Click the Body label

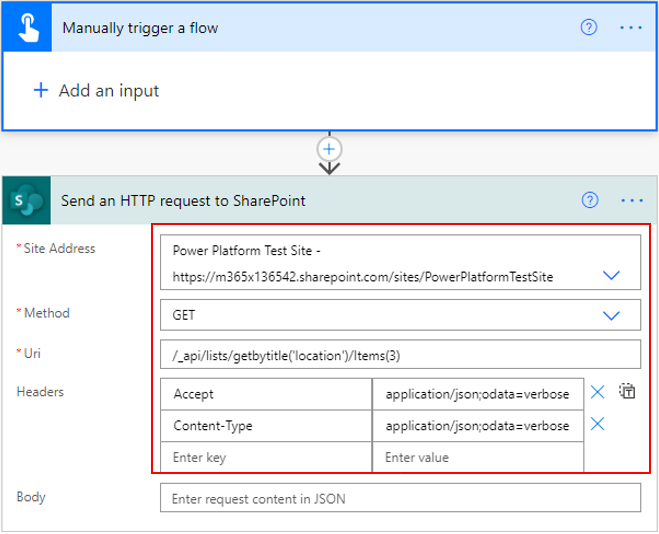31,497
